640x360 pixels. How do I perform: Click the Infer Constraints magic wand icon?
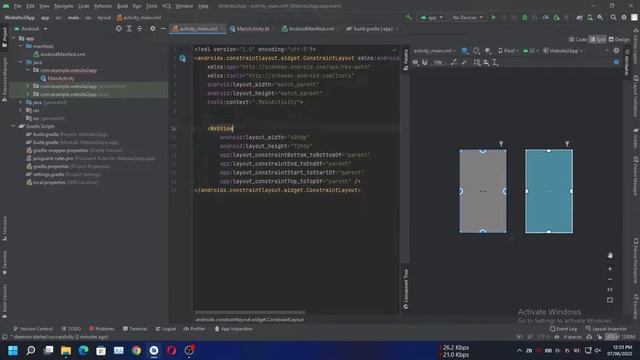pyautogui.click(x=464, y=62)
